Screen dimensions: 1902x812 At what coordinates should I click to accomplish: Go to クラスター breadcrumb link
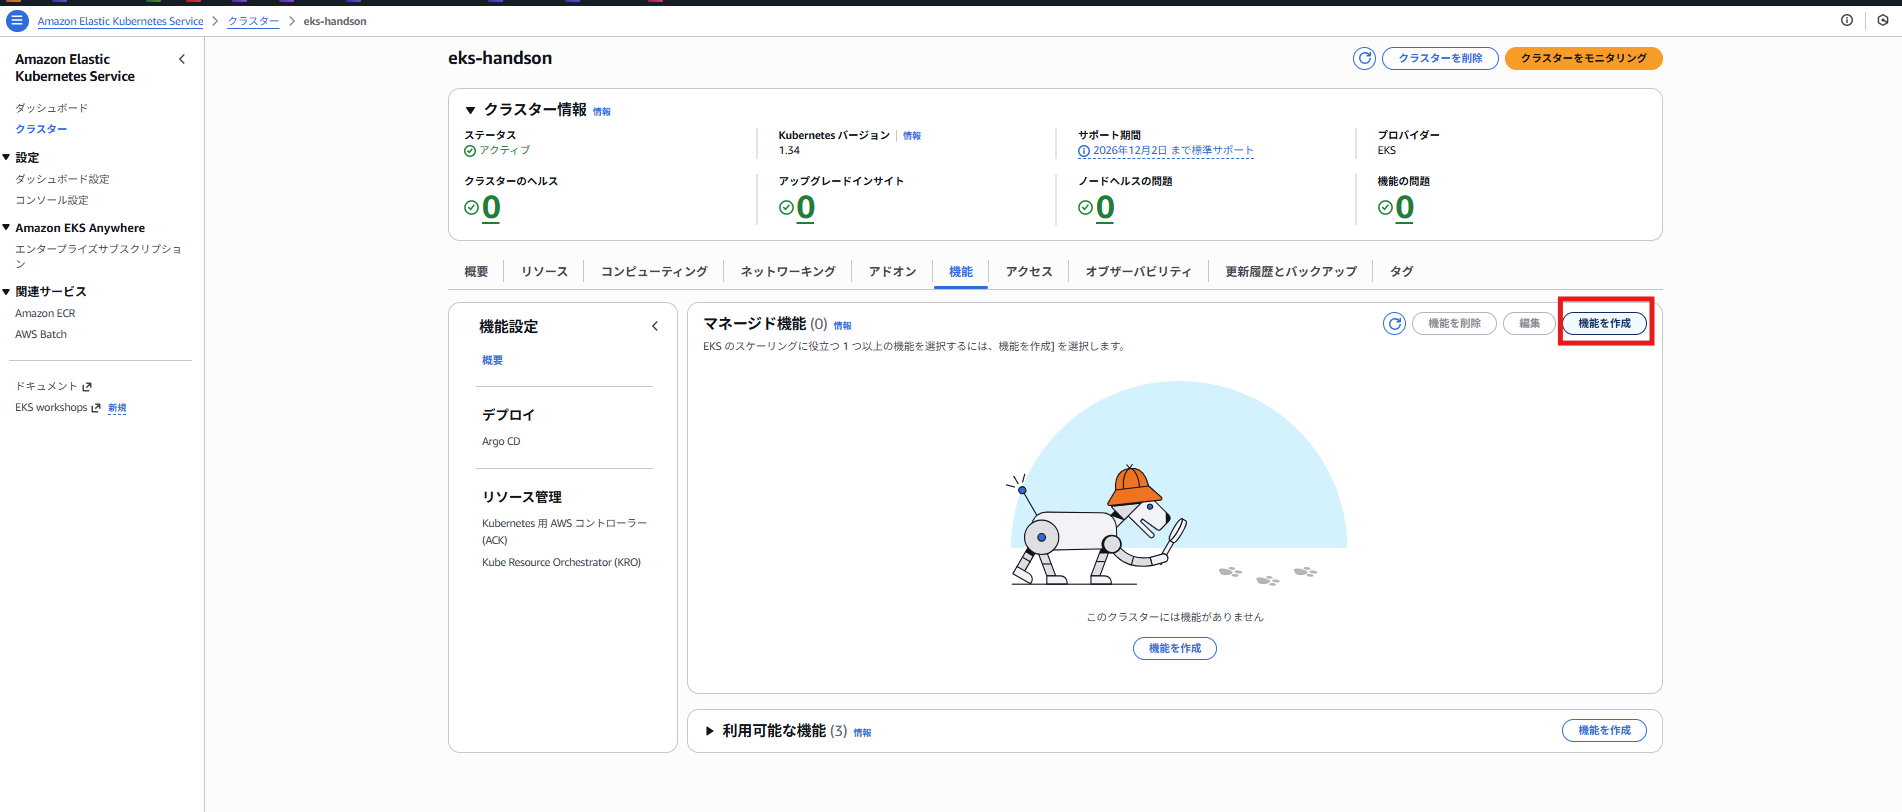click(x=253, y=21)
